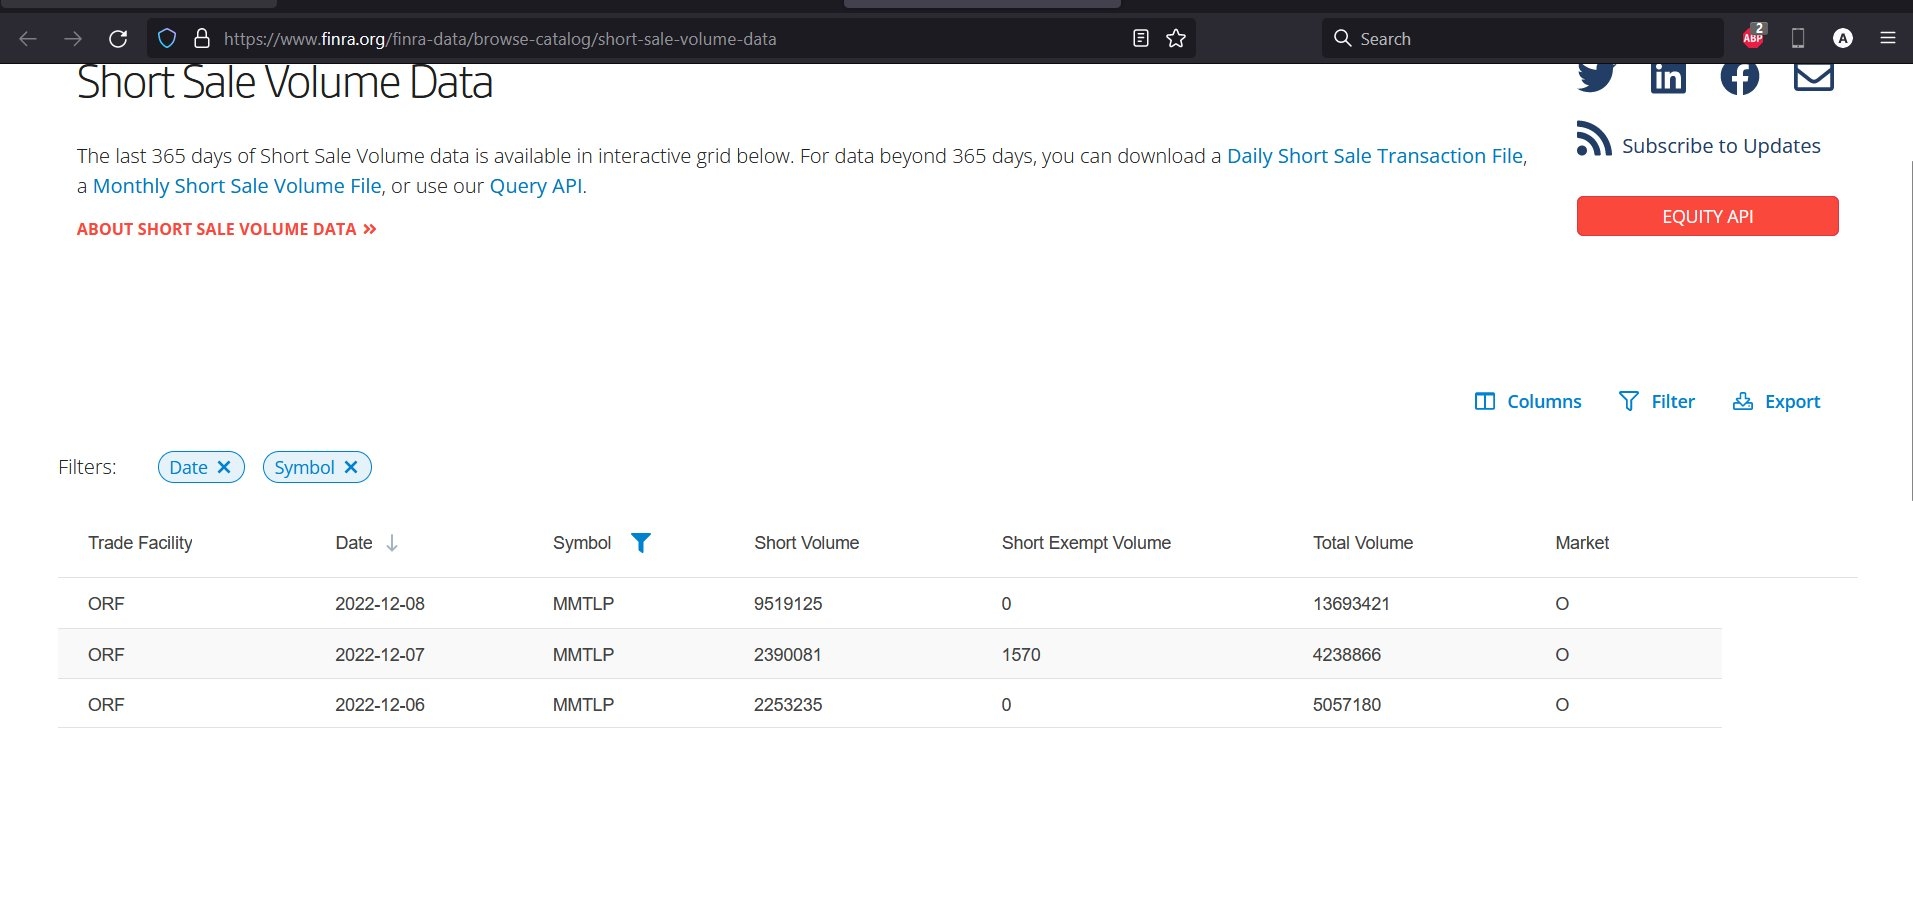Share page by email envelope icon
The height and width of the screenshot is (922, 1913).
(x=1813, y=76)
